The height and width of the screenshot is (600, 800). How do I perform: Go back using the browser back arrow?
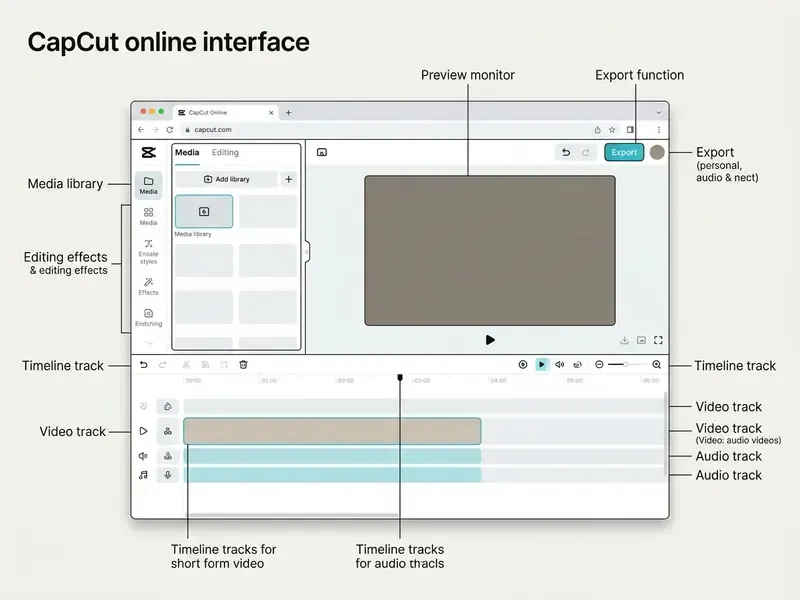[x=141, y=130]
